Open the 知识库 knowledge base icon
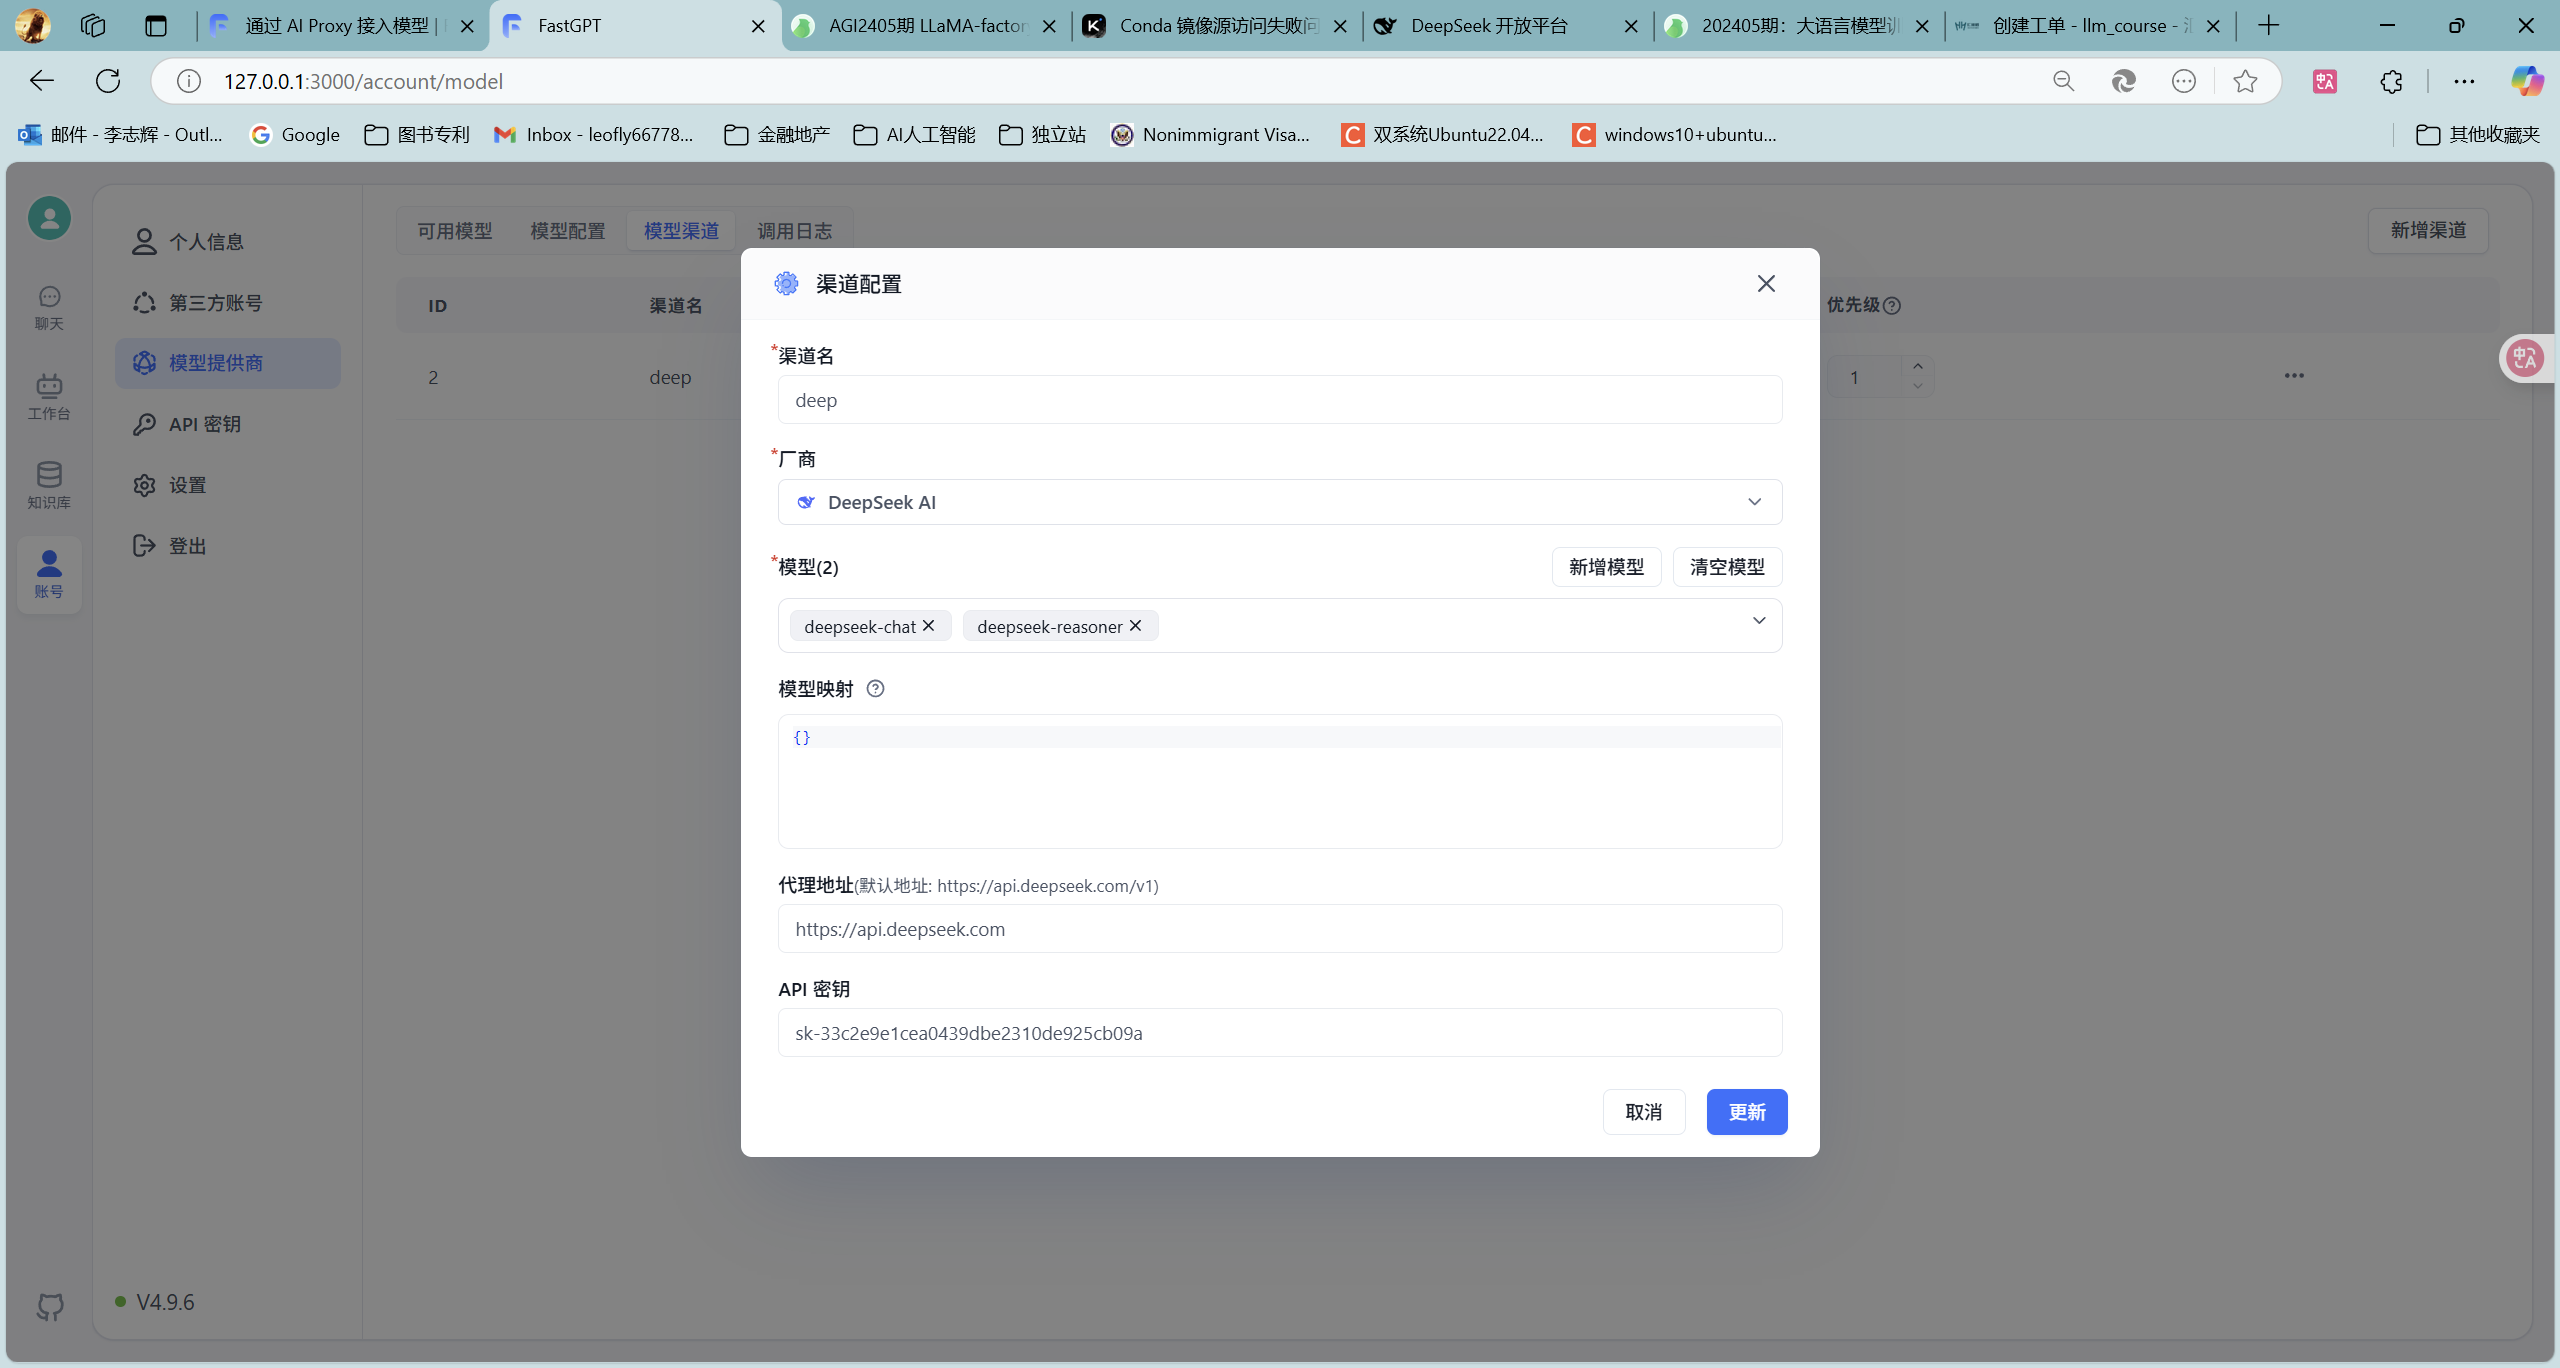2560x1368 pixels. point(49,485)
